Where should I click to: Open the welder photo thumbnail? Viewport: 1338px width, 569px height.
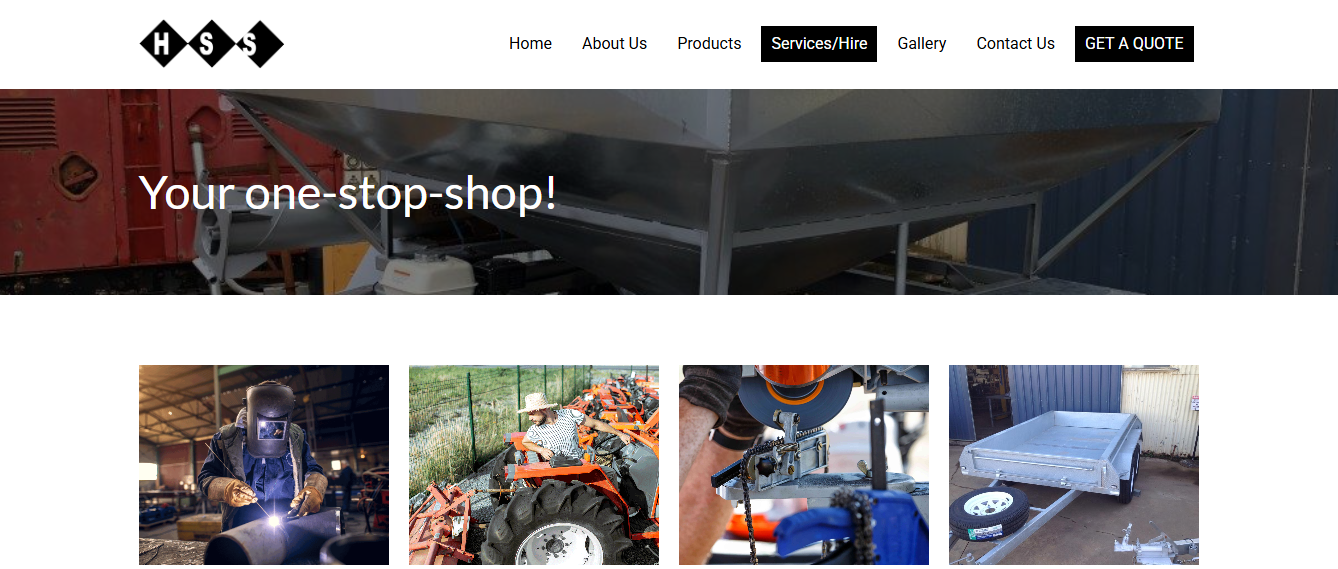pos(264,466)
